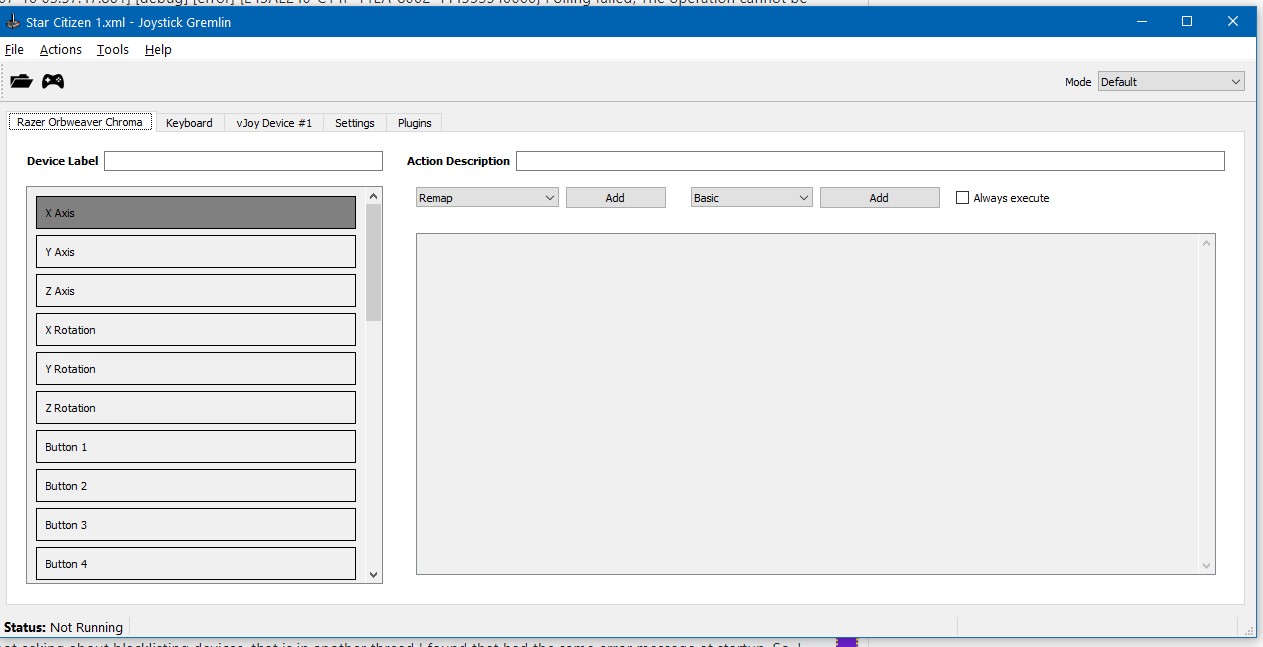Switch to the vJoy Device #1 tab
The width and height of the screenshot is (1263, 647).
(274, 123)
